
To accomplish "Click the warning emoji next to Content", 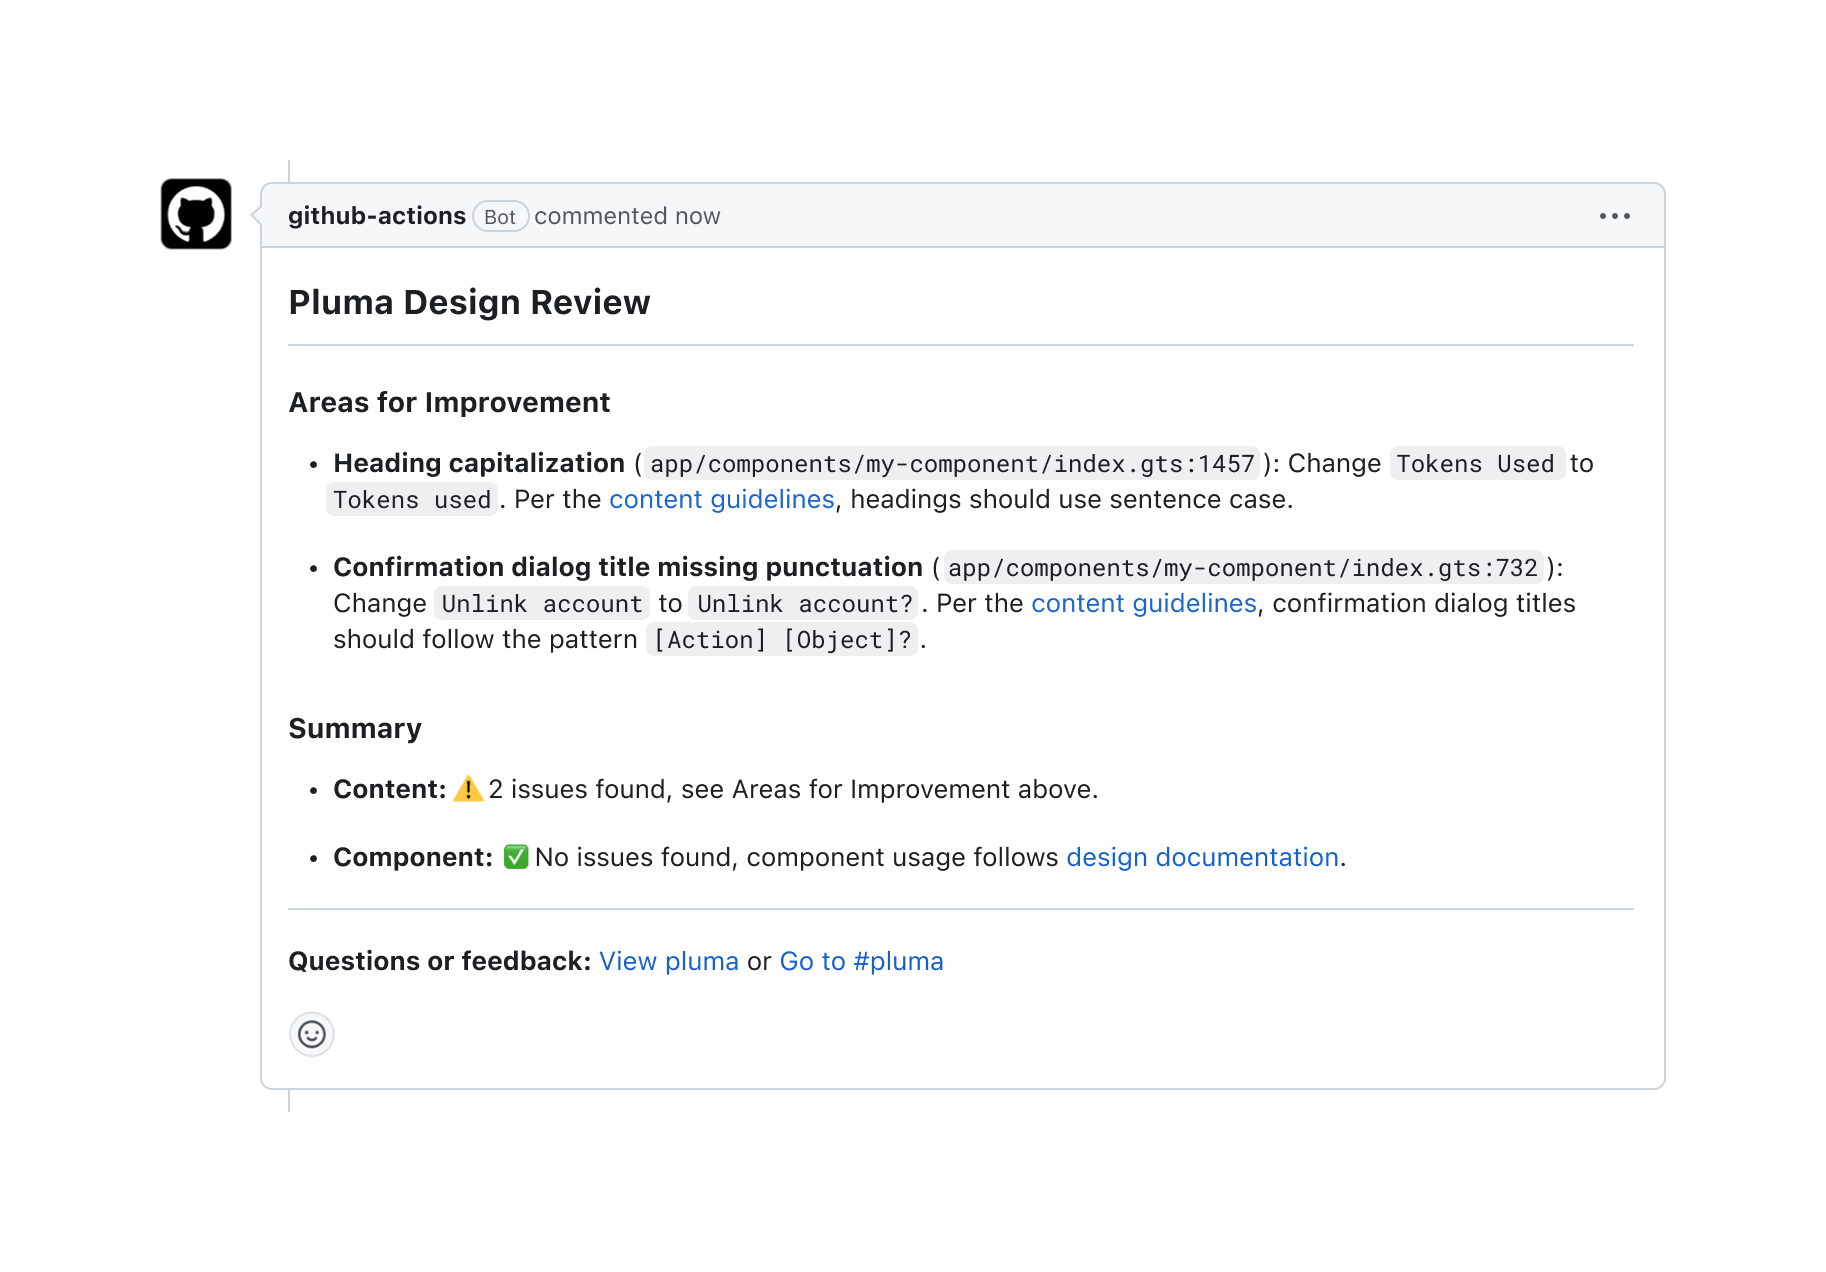I will pyautogui.click(x=467, y=789).
